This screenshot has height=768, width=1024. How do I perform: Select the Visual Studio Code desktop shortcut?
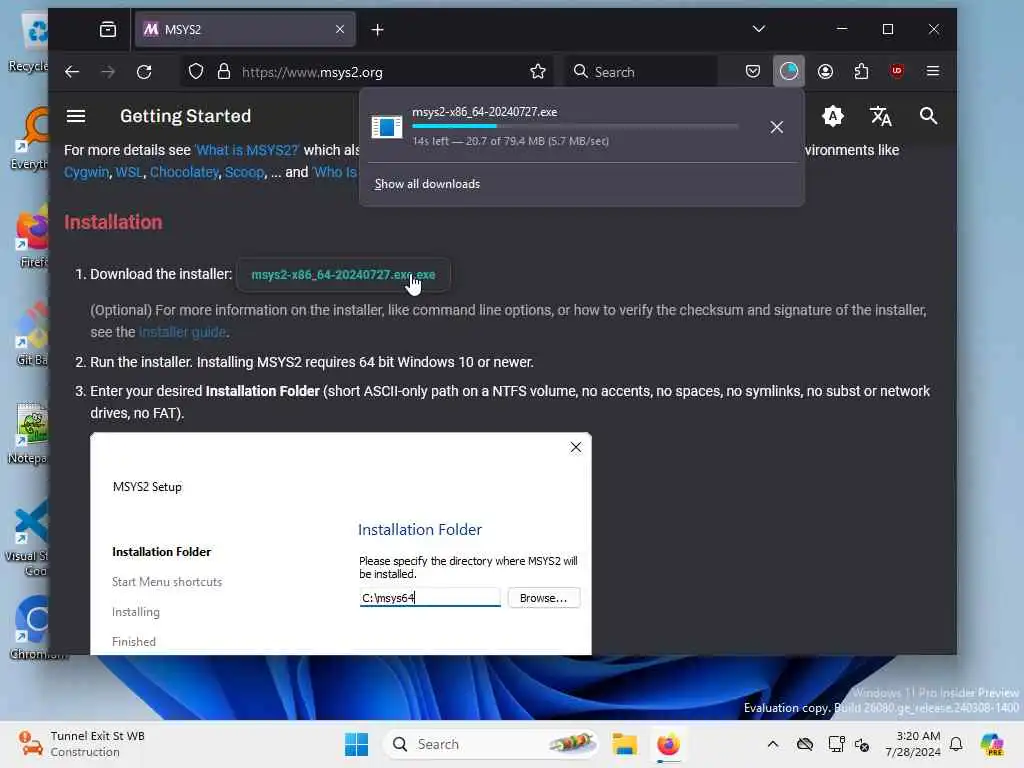coord(27,539)
